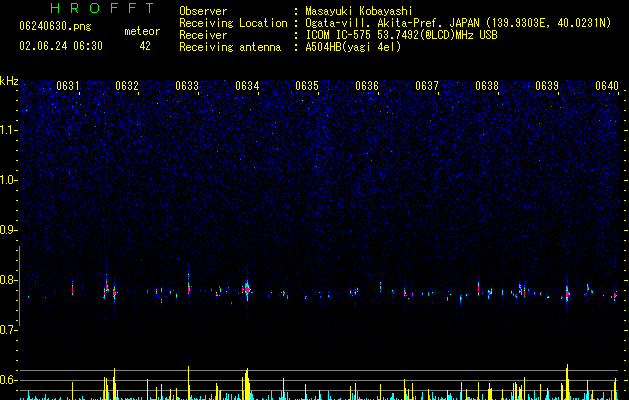The width and height of the screenshot is (629, 400).
Task: Select receiver text ICOM IC-575 53.7492 MHz USB
Action: (x=402, y=35)
